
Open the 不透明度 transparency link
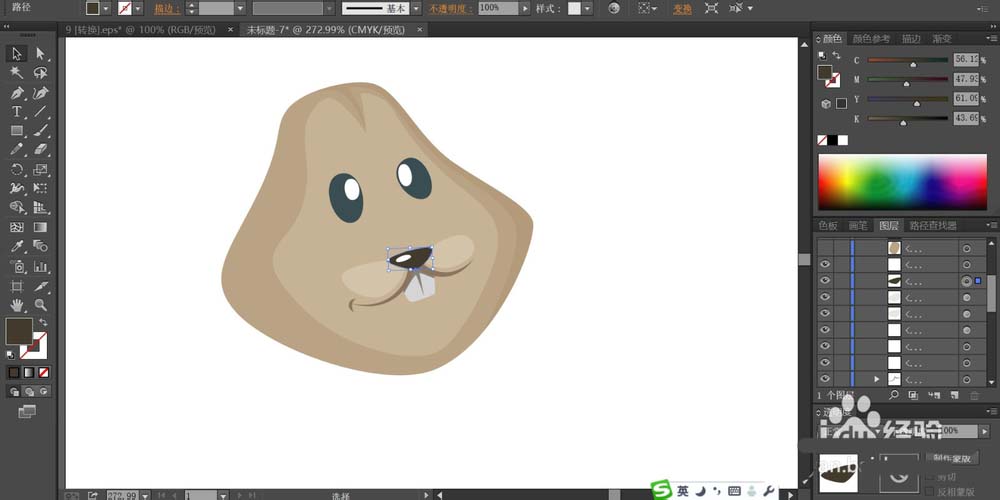tap(450, 9)
